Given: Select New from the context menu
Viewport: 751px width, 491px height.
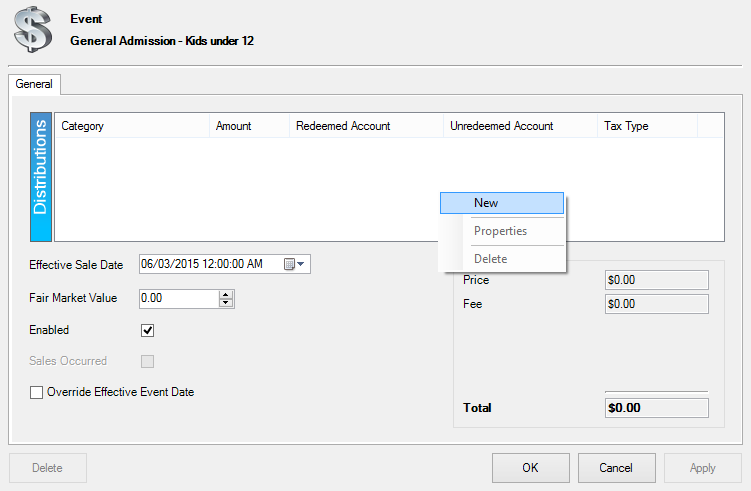Looking at the screenshot, I should point(502,203).
